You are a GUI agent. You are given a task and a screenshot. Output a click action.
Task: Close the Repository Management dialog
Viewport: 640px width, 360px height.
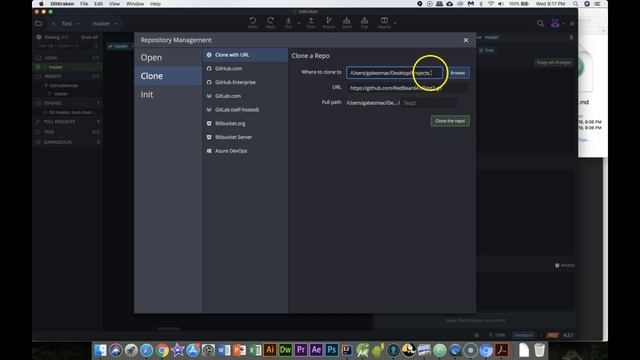(466, 40)
